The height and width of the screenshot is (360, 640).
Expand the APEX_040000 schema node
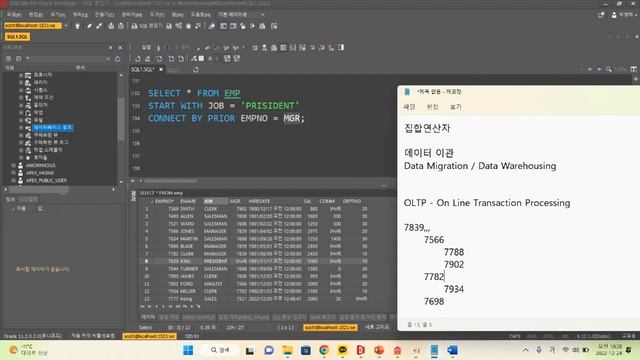coord(13,173)
